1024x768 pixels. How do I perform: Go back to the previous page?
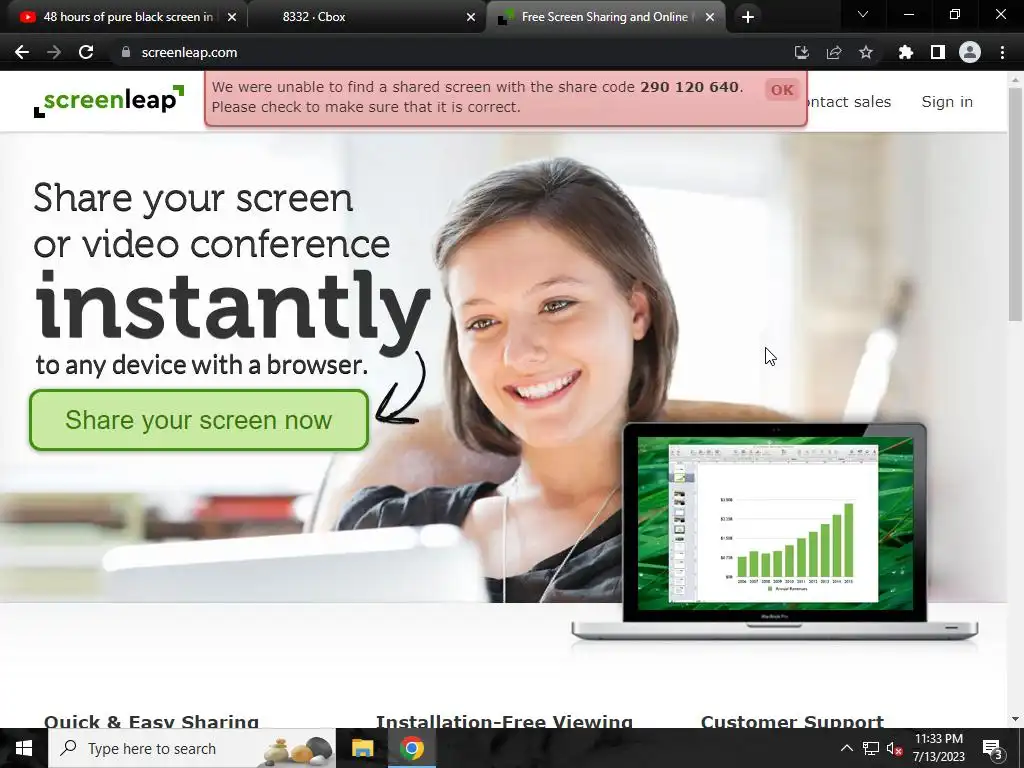[22, 52]
